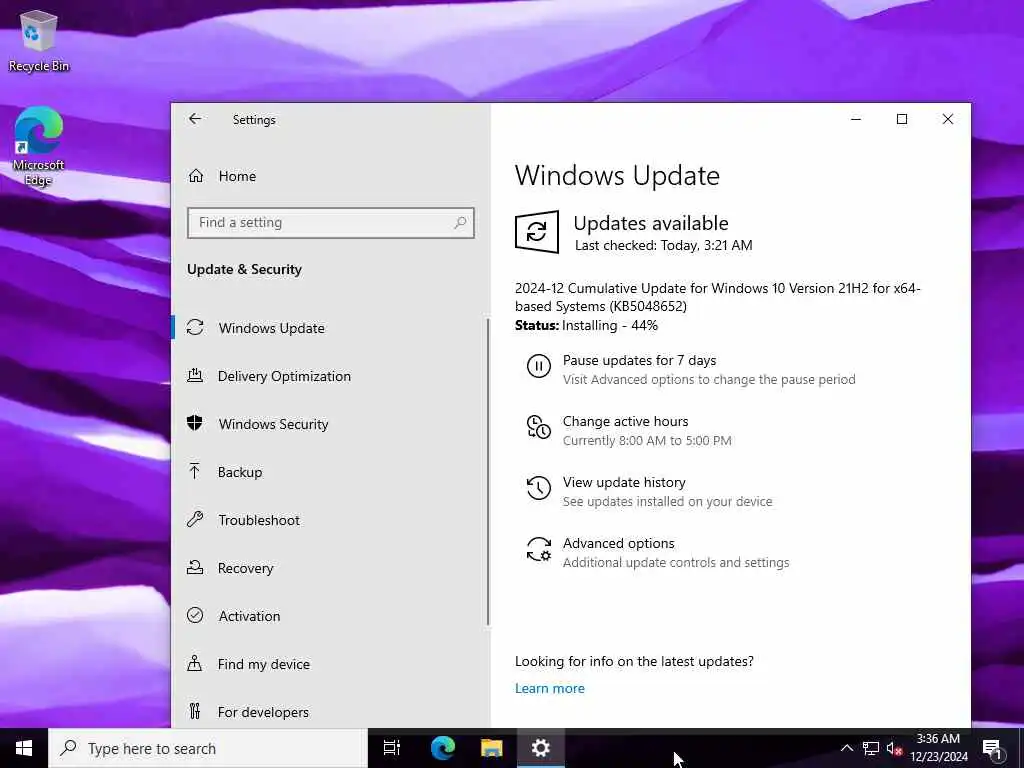Screen dimensions: 1024x768
Task: Launch Microsoft Edge from the taskbar
Action: point(443,748)
